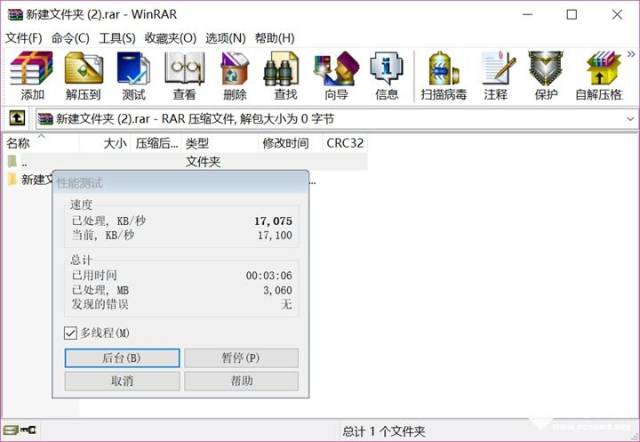Launch the 向导 (Wizard) icon
The width and height of the screenshot is (640, 442).
pyautogui.click(x=336, y=68)
